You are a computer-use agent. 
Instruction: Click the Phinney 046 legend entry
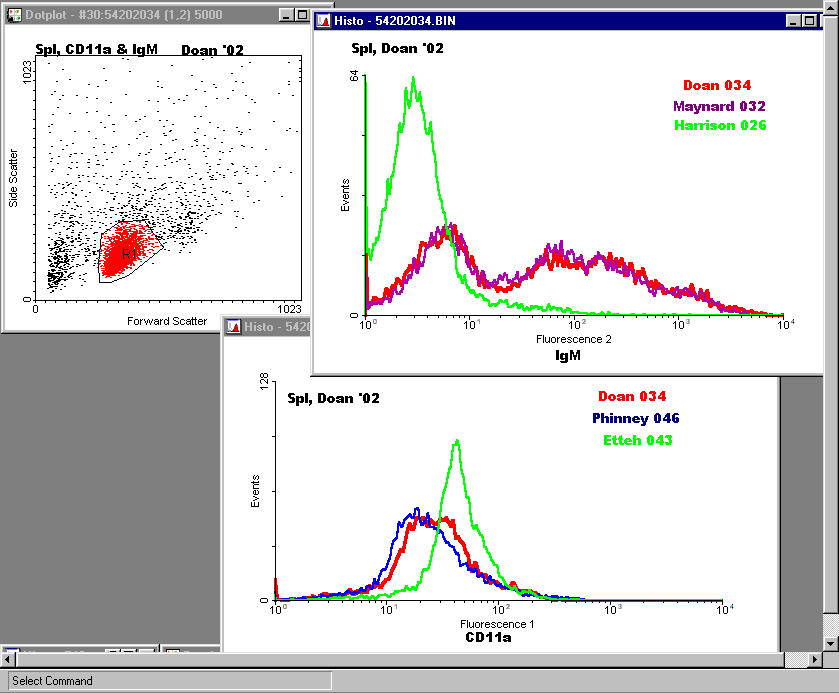pos(635,419)
